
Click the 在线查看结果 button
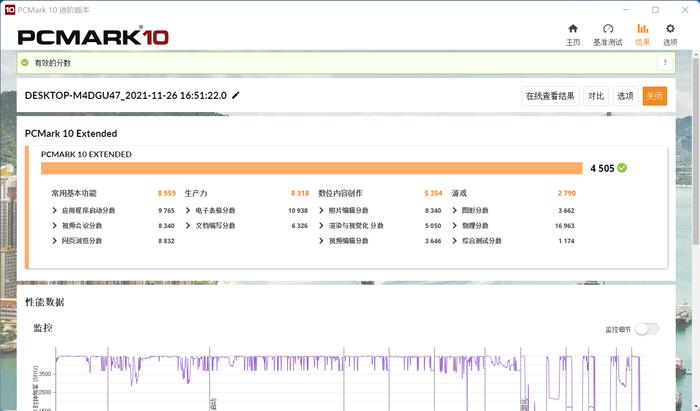[550, 96]
